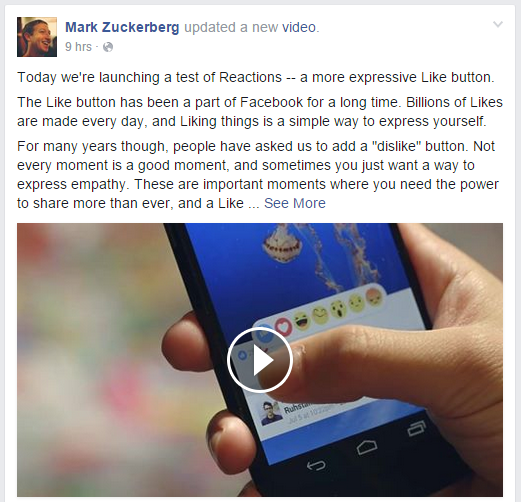The width and height of the screenshot is (521, 502).
Task: Play the Reactions video
Action: tap(260, 360)
